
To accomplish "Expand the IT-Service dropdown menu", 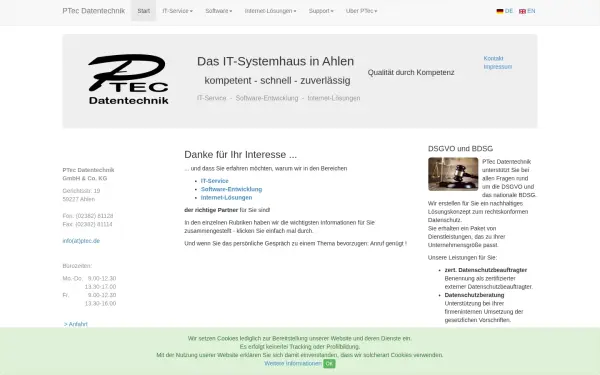I will tap(177, 11).
